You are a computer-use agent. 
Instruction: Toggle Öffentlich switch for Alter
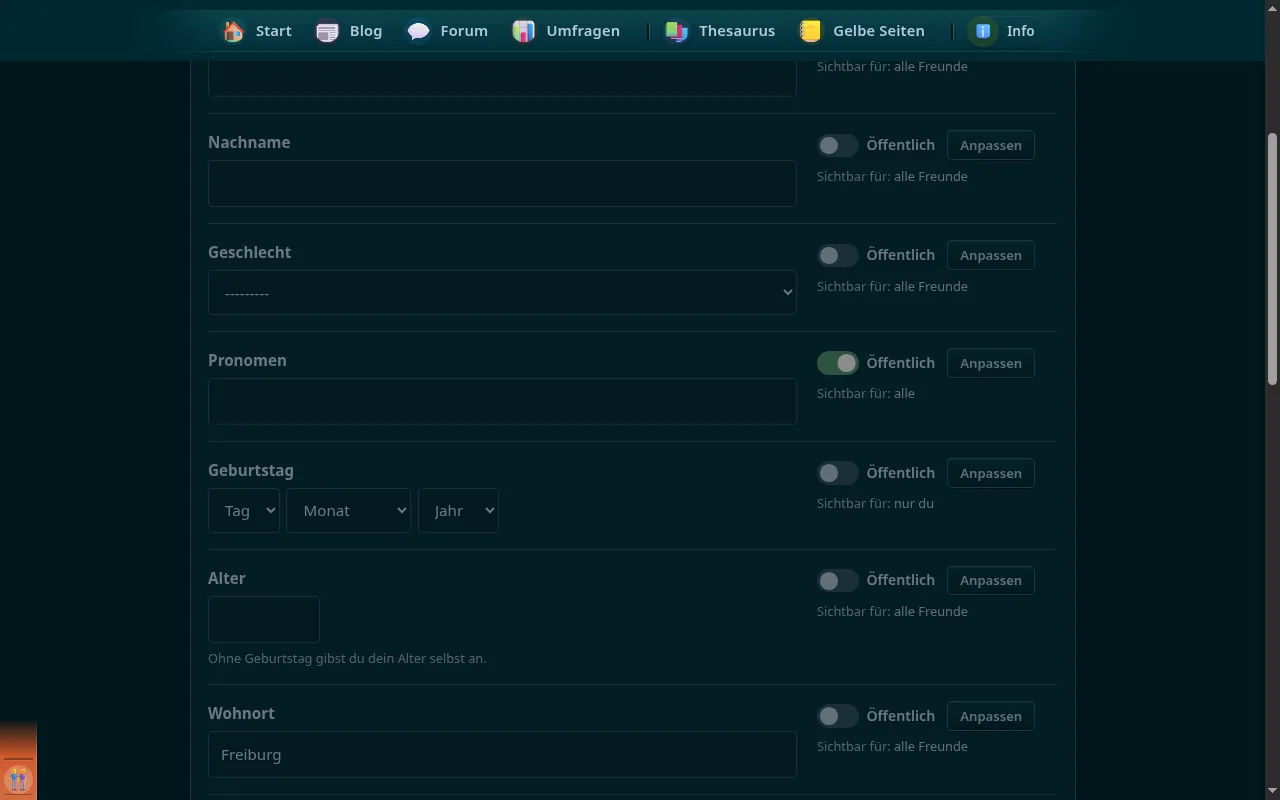tap(837, 580)
